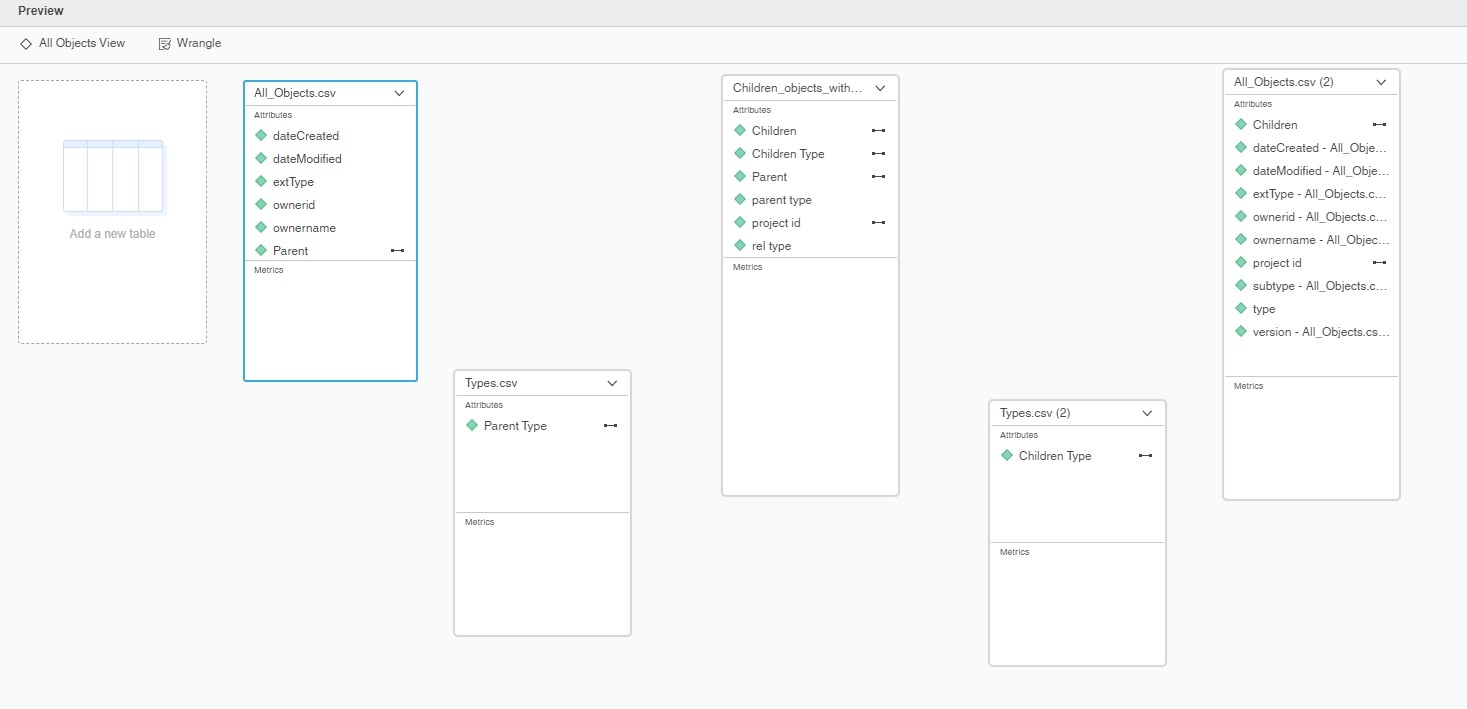Open dropdown chevron of Children_objects_with table

pos(880,88)
